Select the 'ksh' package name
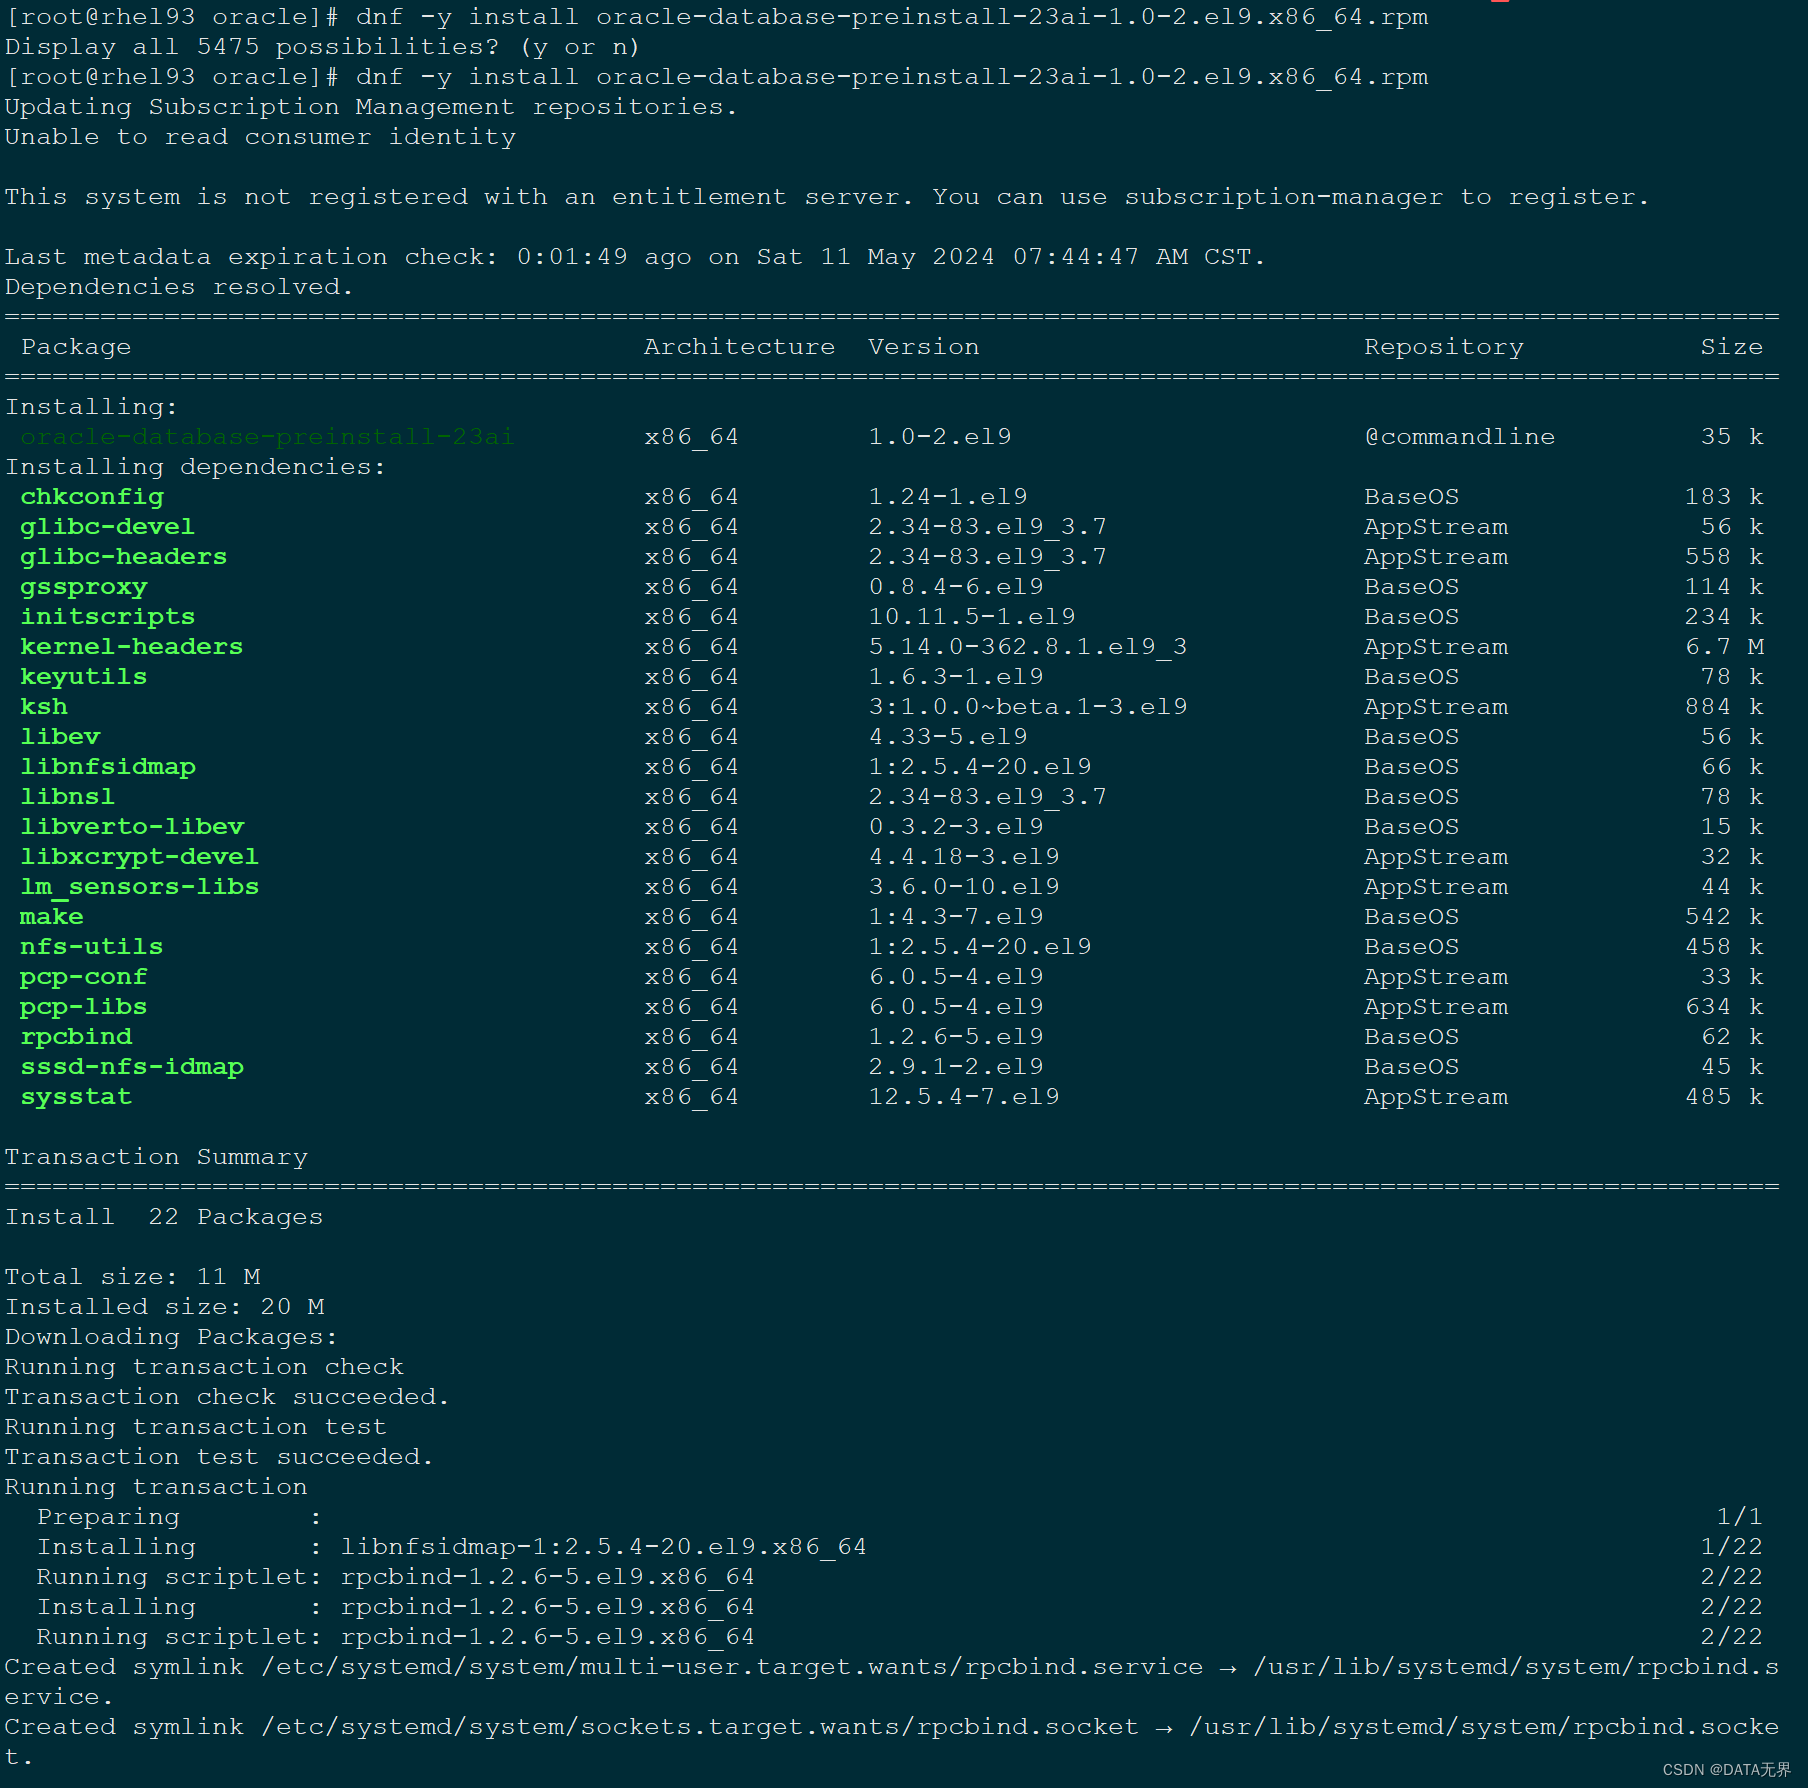Viewport: 1808px width, 1788px height. click(44, 707)
